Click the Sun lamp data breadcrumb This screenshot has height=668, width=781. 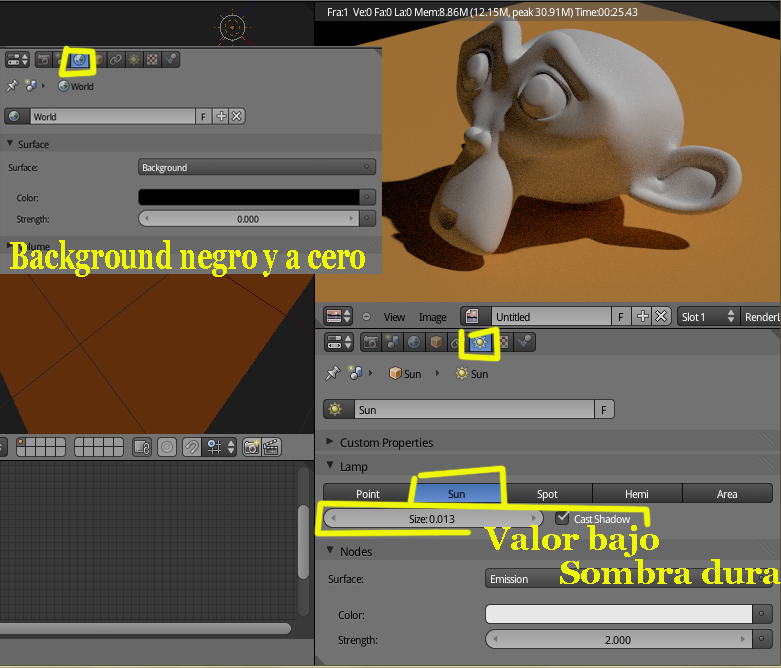click(x=472, y=374)
